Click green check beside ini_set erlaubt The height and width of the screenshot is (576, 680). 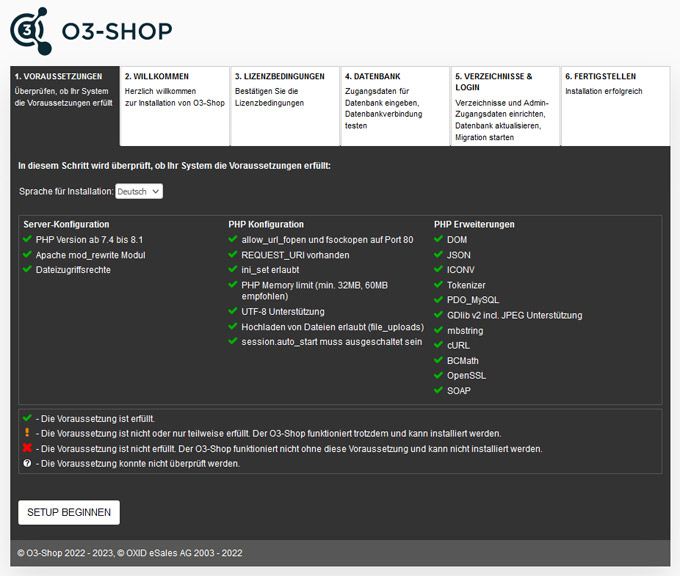point(233,269)
